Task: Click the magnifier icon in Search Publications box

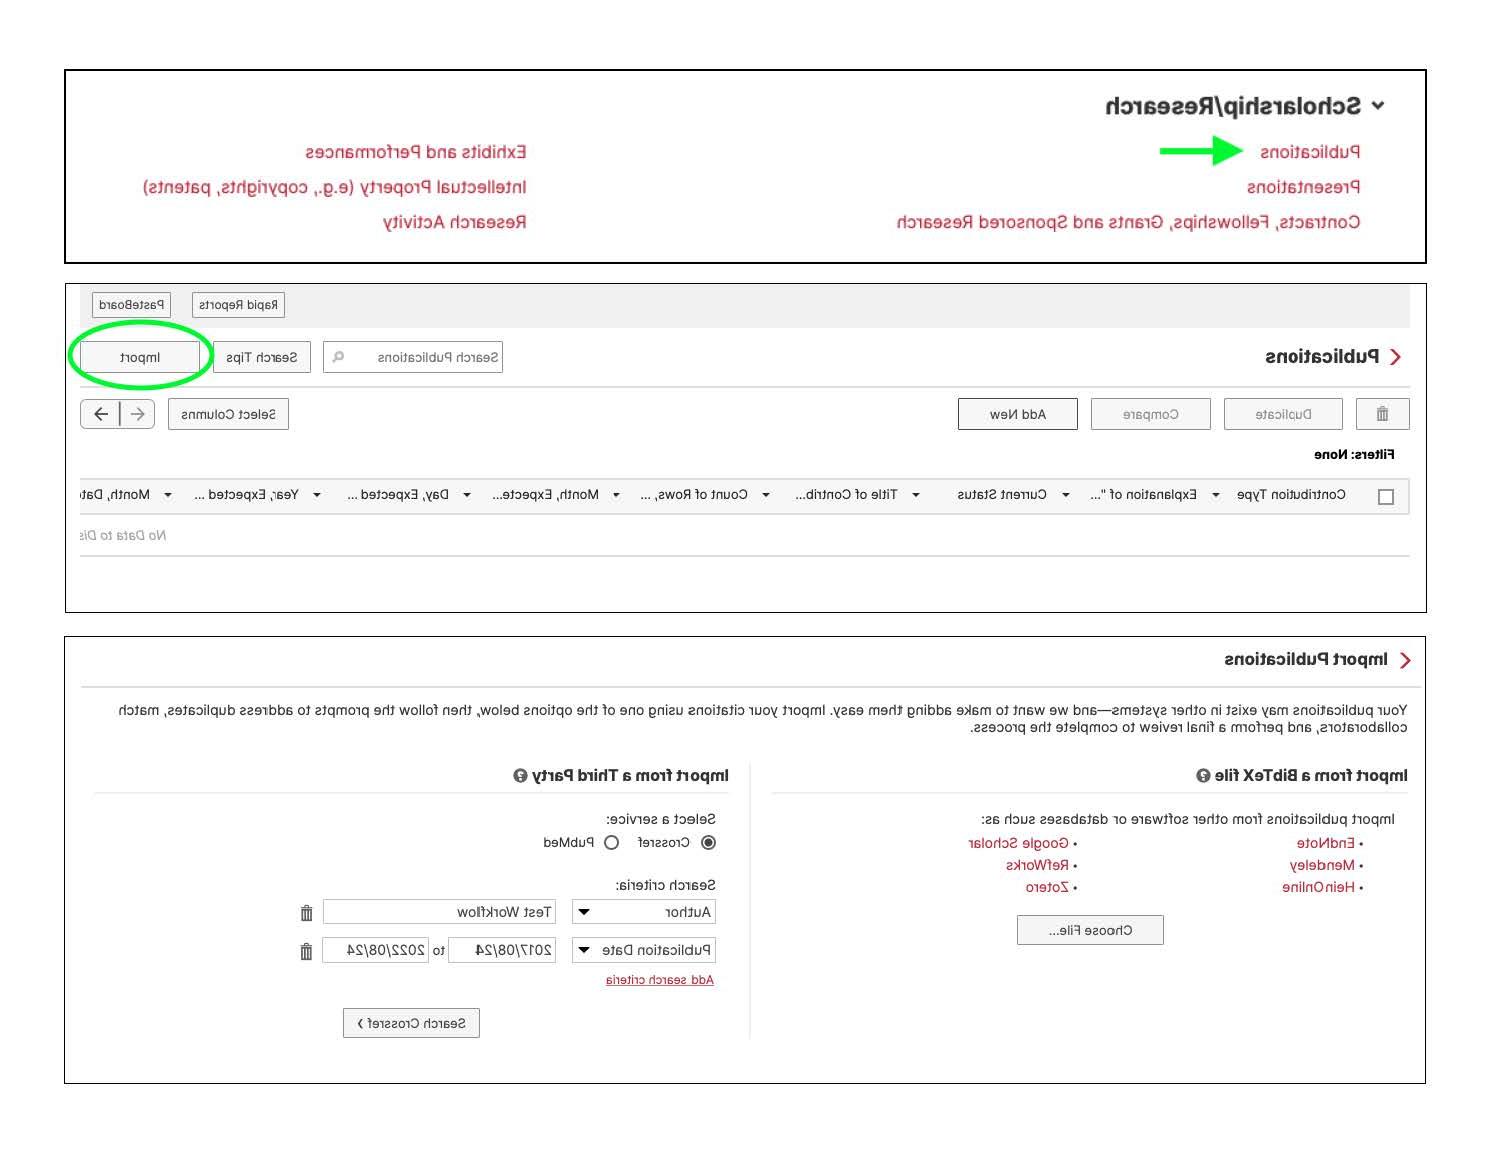Action: [x=338, y=357]
